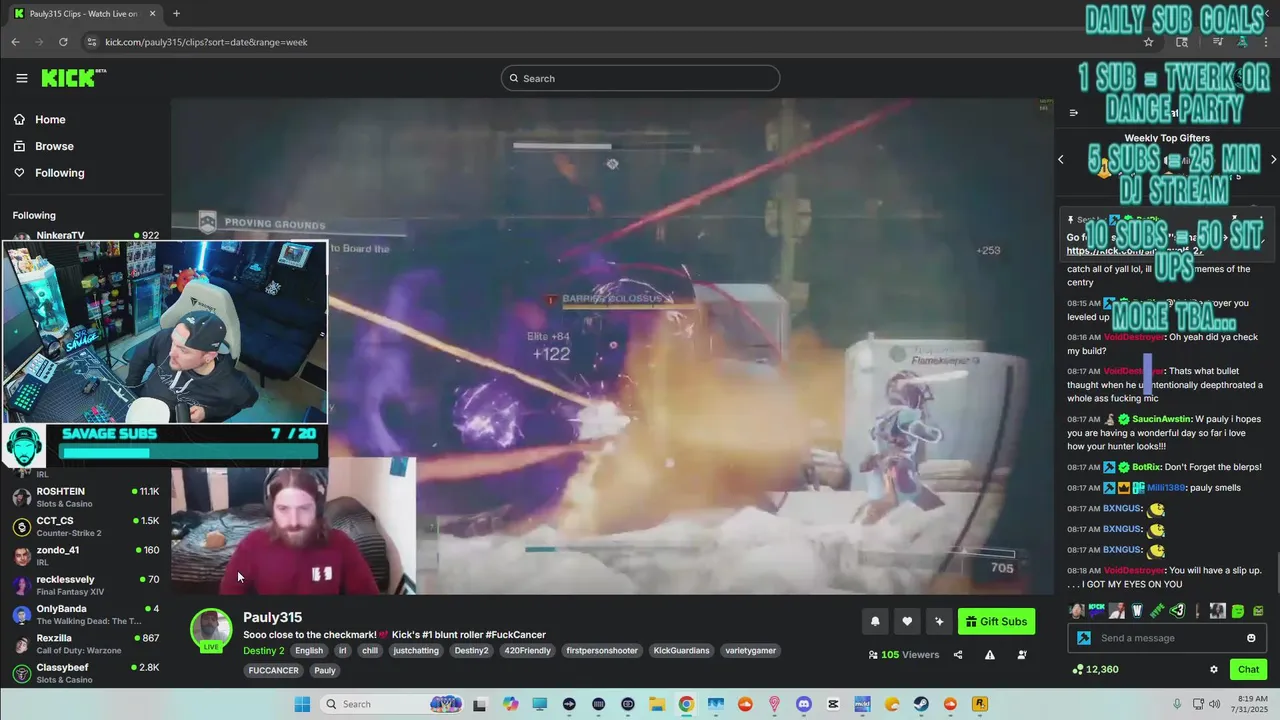Reload the page in Chrome
1280x720 pixels.
[x=63, y=42]
